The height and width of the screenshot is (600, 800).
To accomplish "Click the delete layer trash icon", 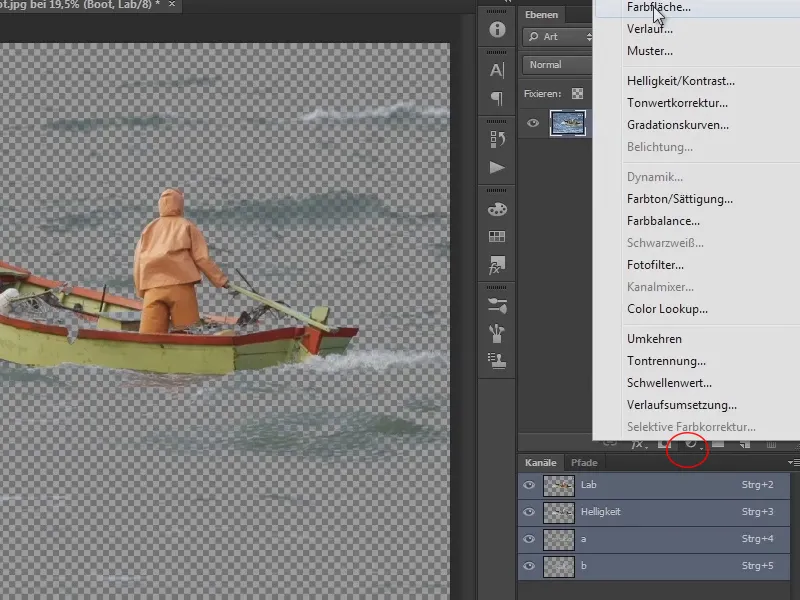I will click(x=771, y=444).
